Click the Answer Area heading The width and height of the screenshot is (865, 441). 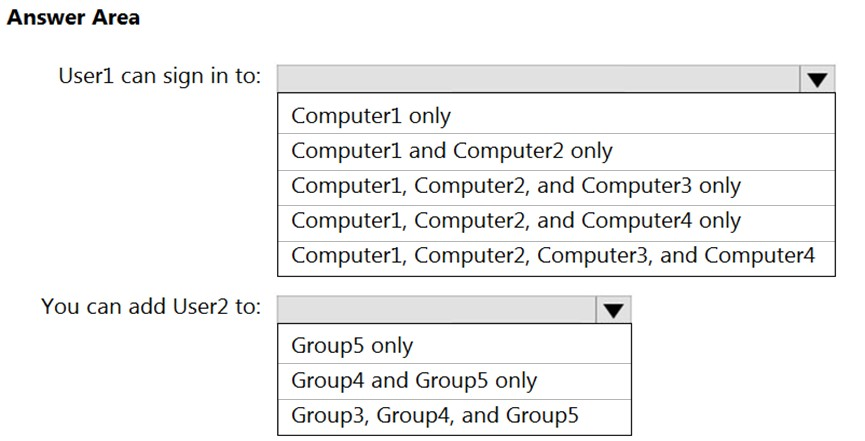73,17
